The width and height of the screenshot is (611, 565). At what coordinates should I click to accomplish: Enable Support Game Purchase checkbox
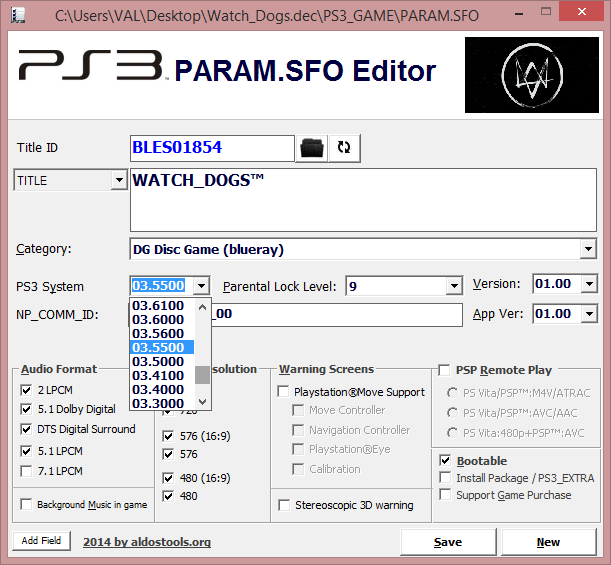[445, 495]
